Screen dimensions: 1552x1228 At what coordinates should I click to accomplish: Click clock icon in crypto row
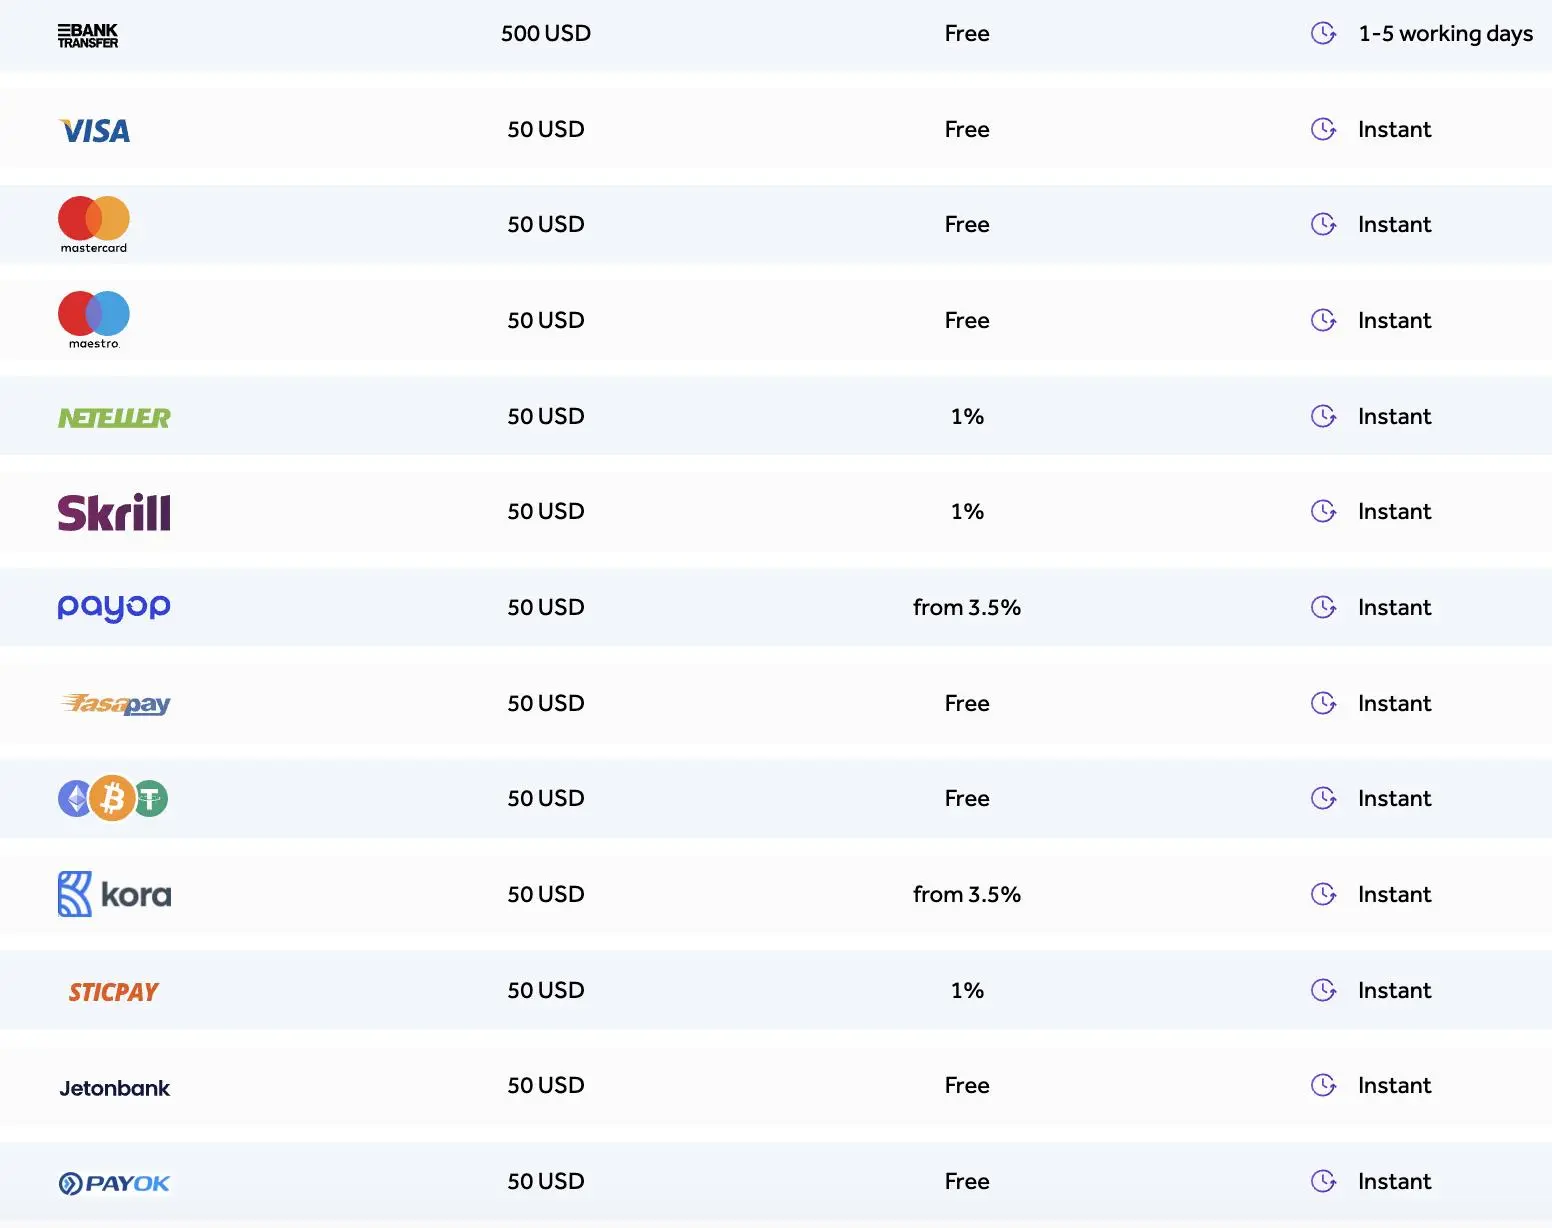(x=1323, y=798)
